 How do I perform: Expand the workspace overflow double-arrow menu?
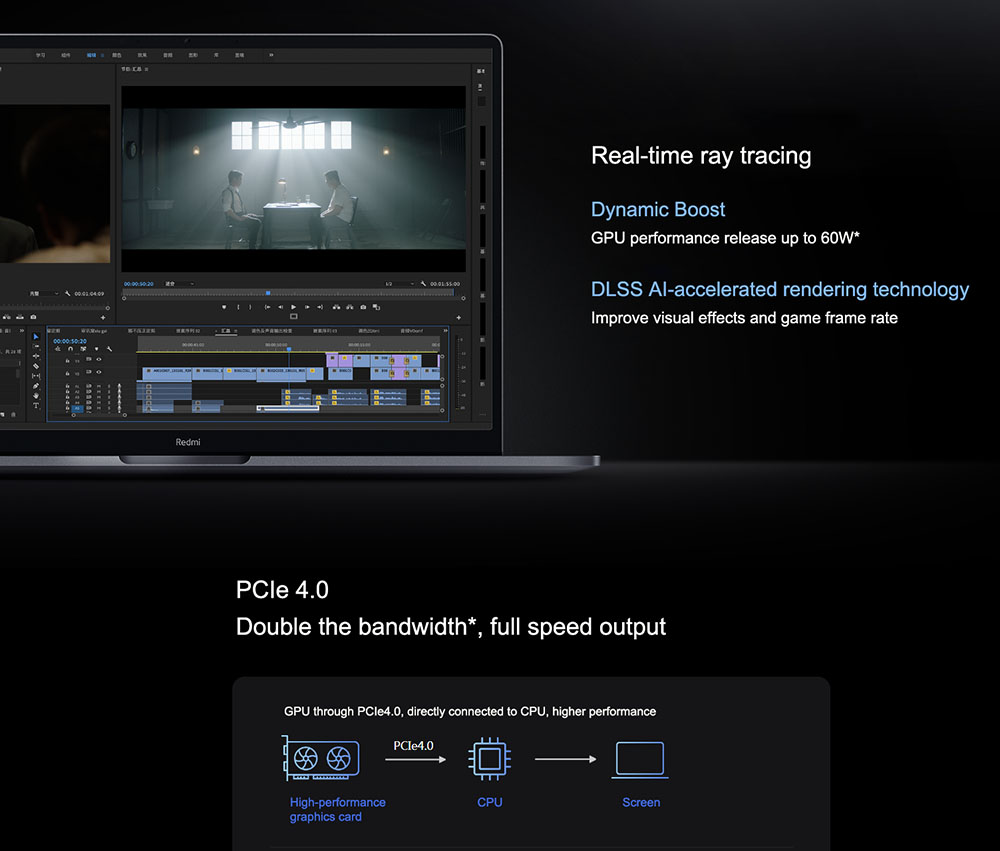coord(271,55)
